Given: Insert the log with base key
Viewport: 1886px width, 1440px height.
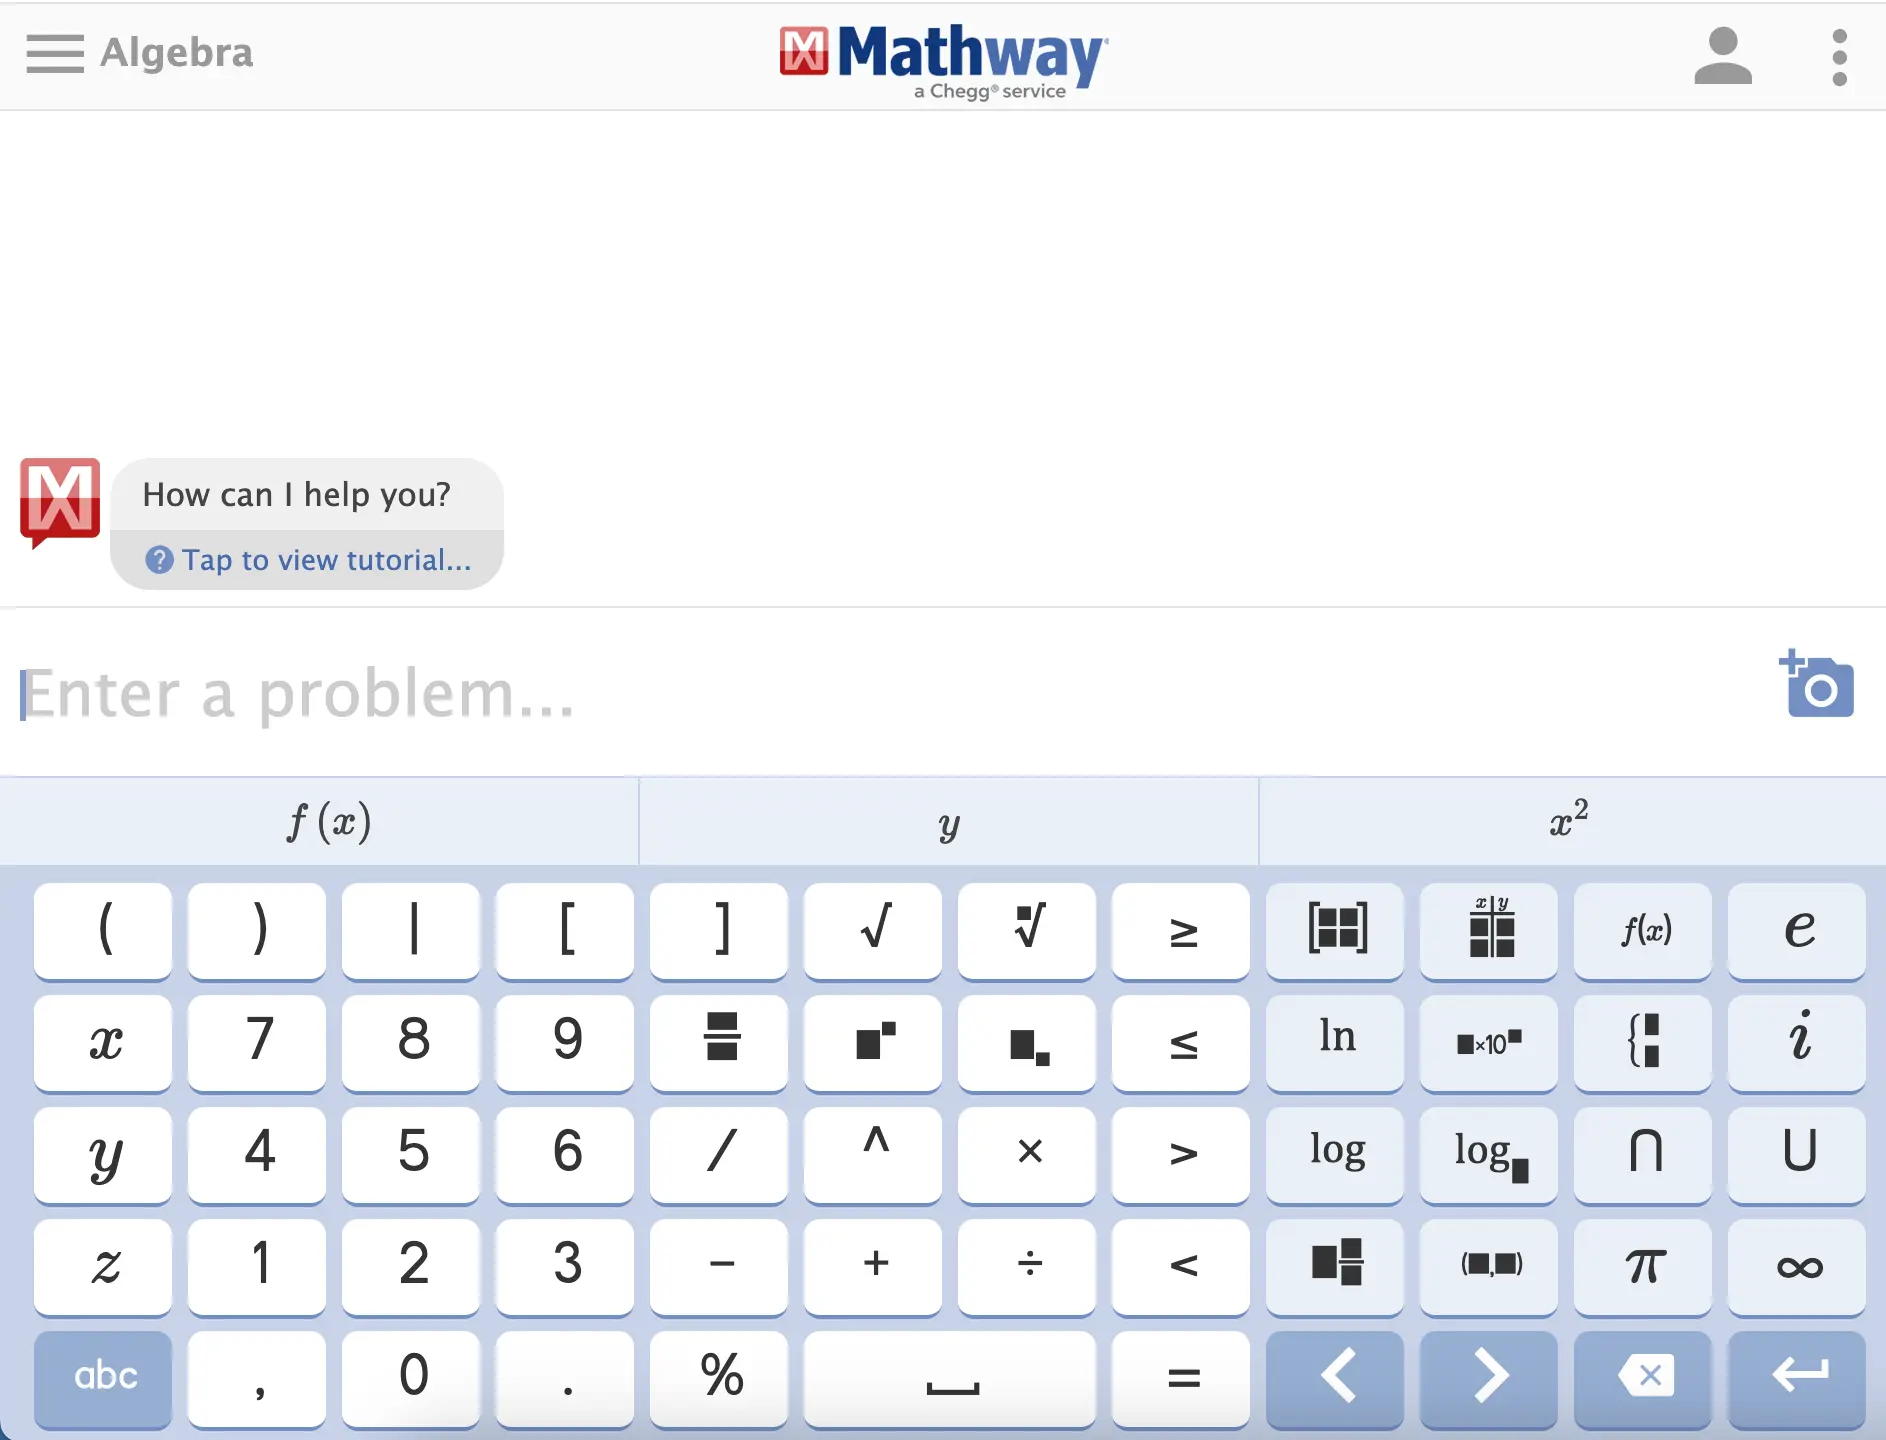Looking at the screenshot, I should (1491, 1154).
